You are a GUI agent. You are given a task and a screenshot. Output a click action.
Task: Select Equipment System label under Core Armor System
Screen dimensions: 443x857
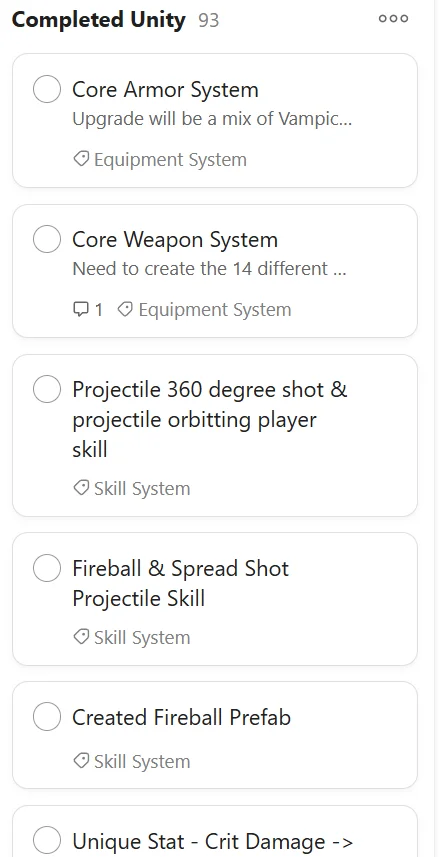click(x=170, y=160)
